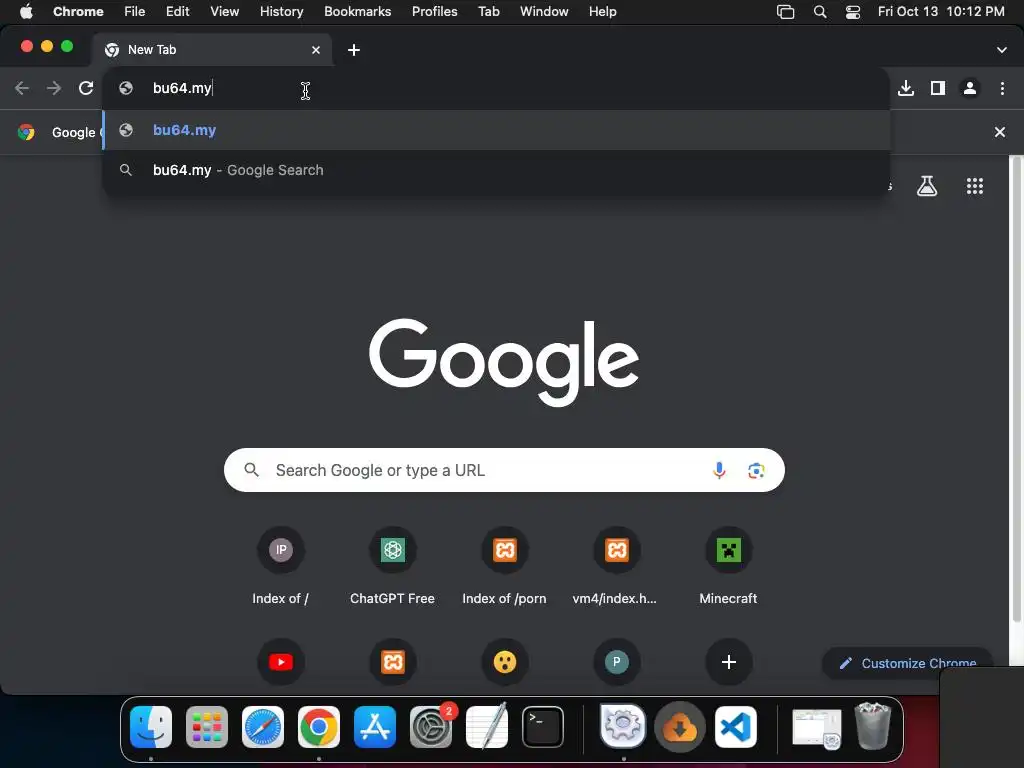Select the bu64.my URL suggestion
The width and height of the screenshot is (1024, 768).
(496, 130)
